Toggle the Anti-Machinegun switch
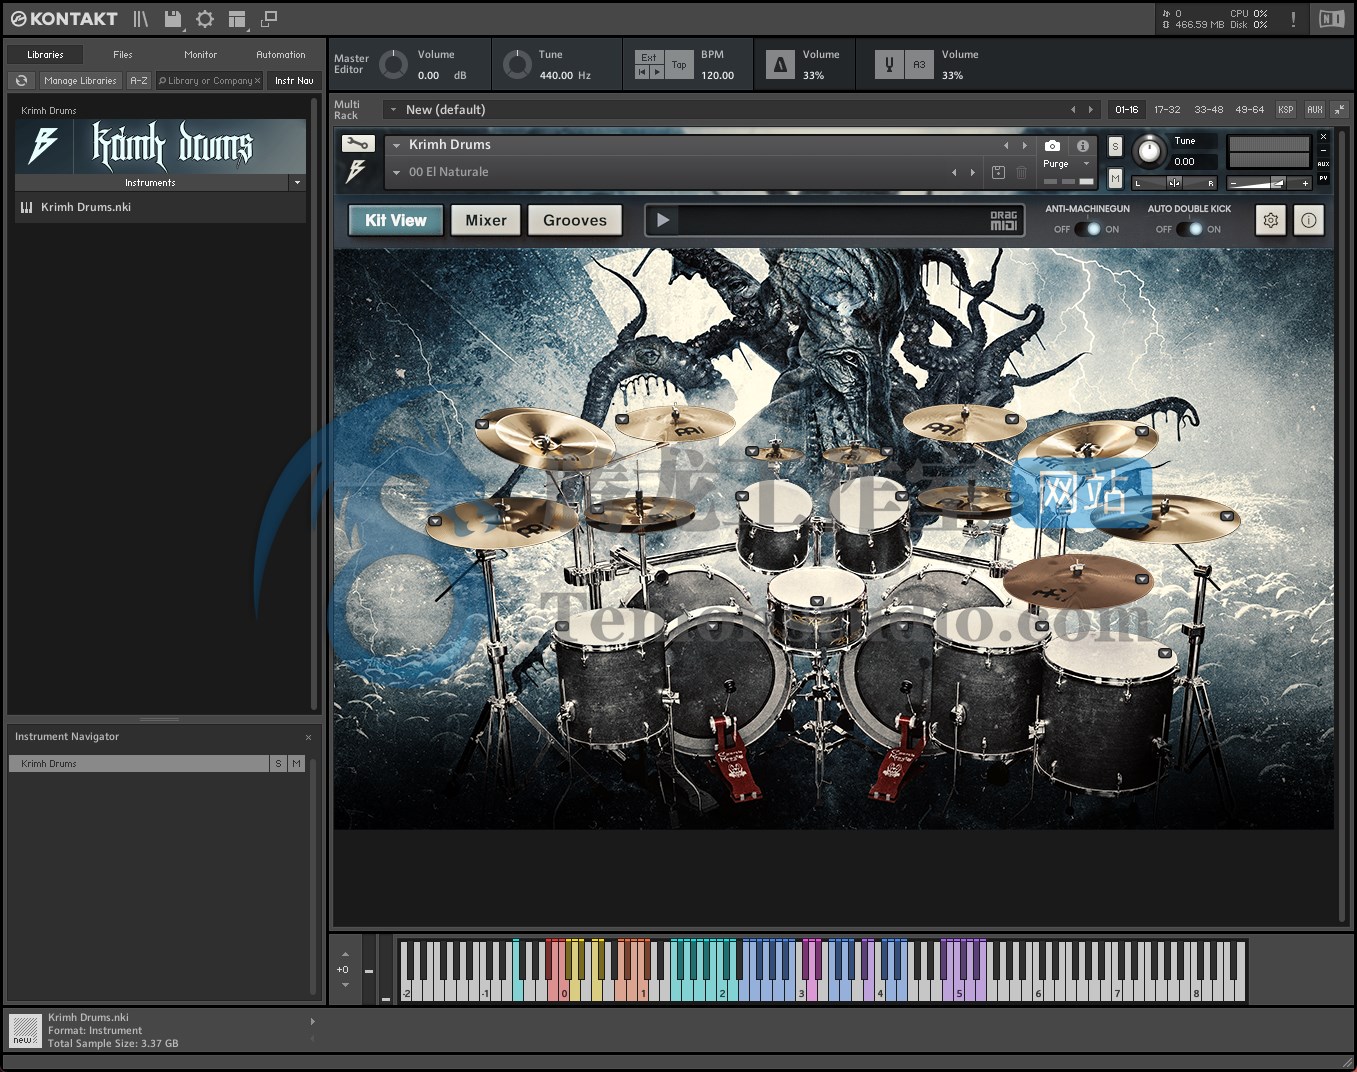This screenshot has width=1357, height=1072. click(x=1087, y=229)
